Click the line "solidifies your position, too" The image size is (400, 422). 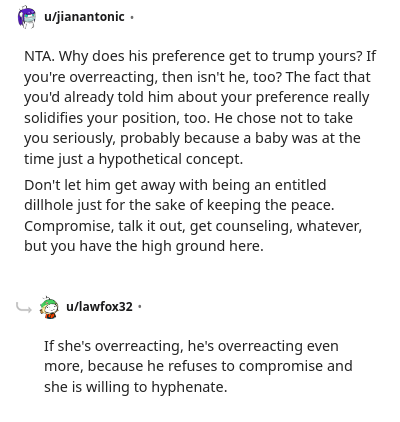(188, 118)
